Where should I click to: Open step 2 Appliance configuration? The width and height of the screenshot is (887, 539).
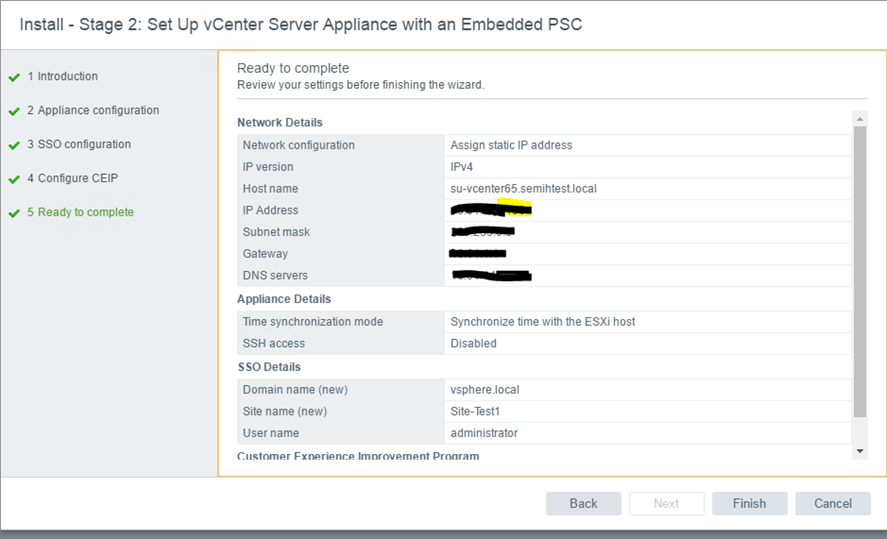(93, 110)
